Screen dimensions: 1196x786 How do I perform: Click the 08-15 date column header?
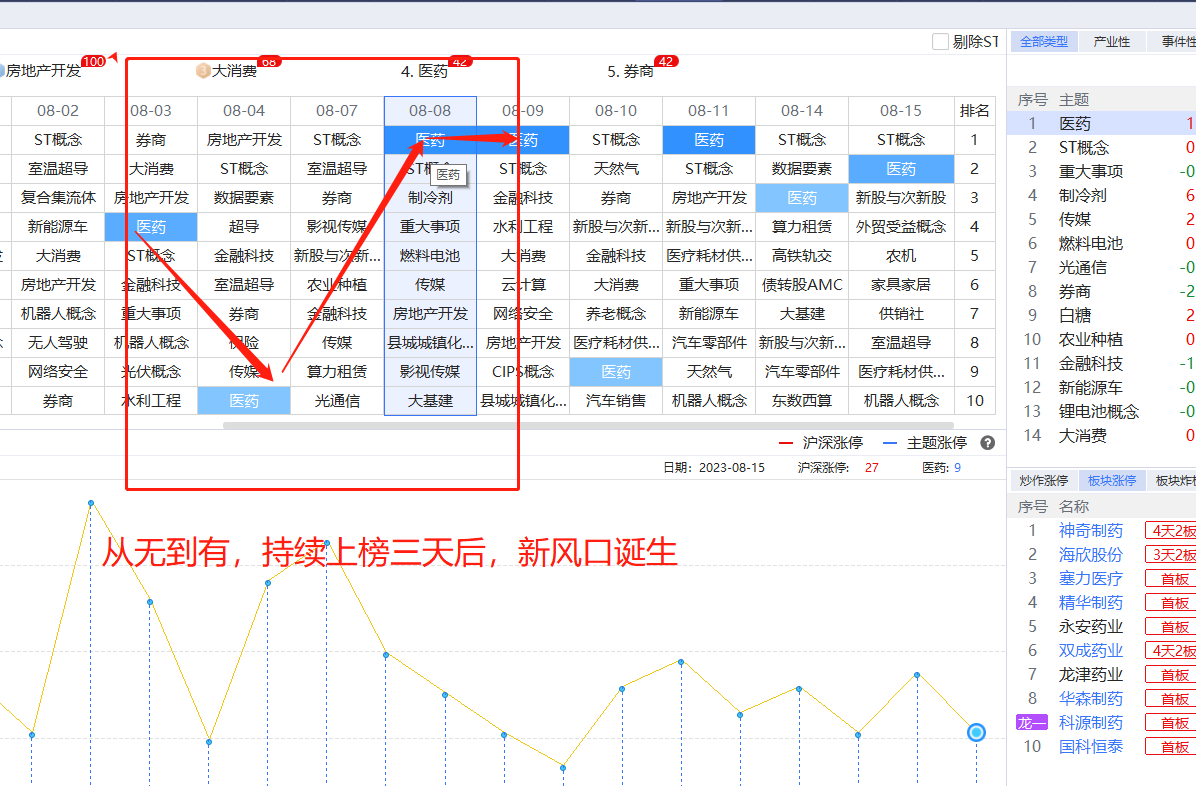coord(901,111)
